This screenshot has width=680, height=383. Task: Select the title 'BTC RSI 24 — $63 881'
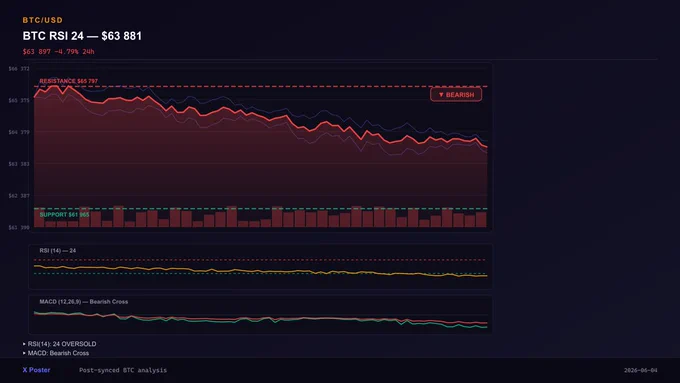point(82,36)
